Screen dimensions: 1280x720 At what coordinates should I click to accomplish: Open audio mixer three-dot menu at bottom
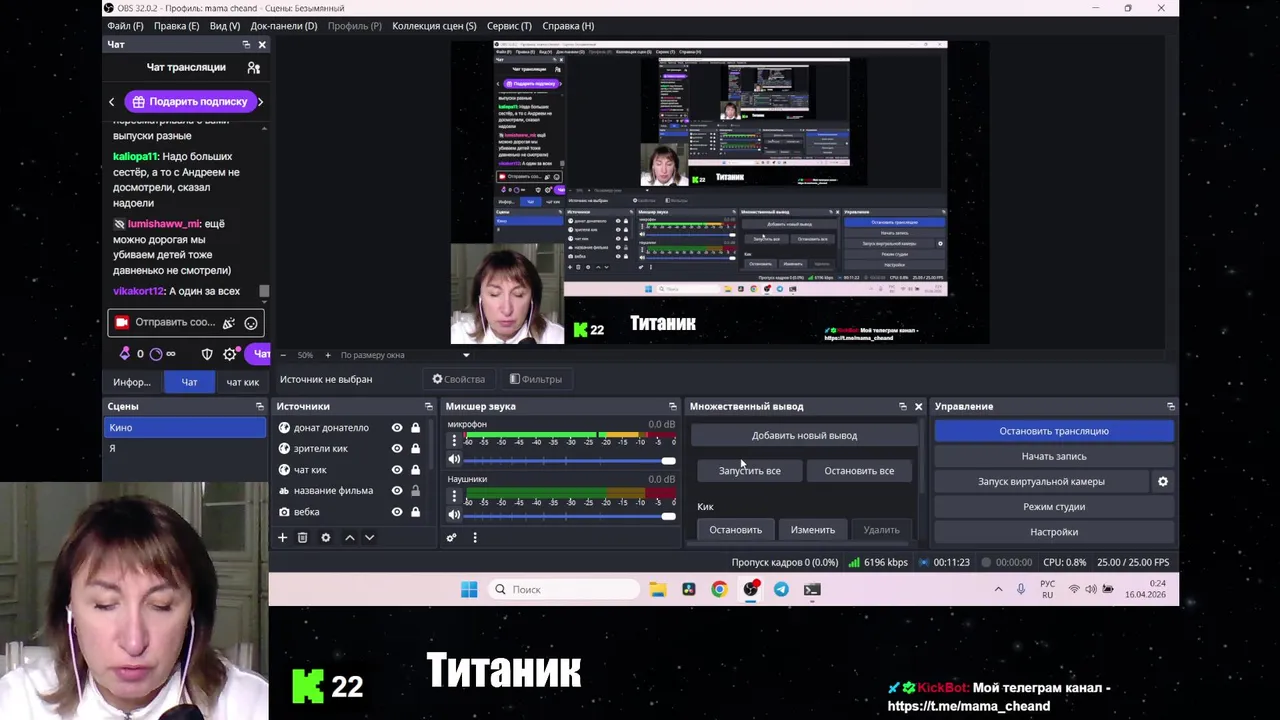(x=475, y=538)
